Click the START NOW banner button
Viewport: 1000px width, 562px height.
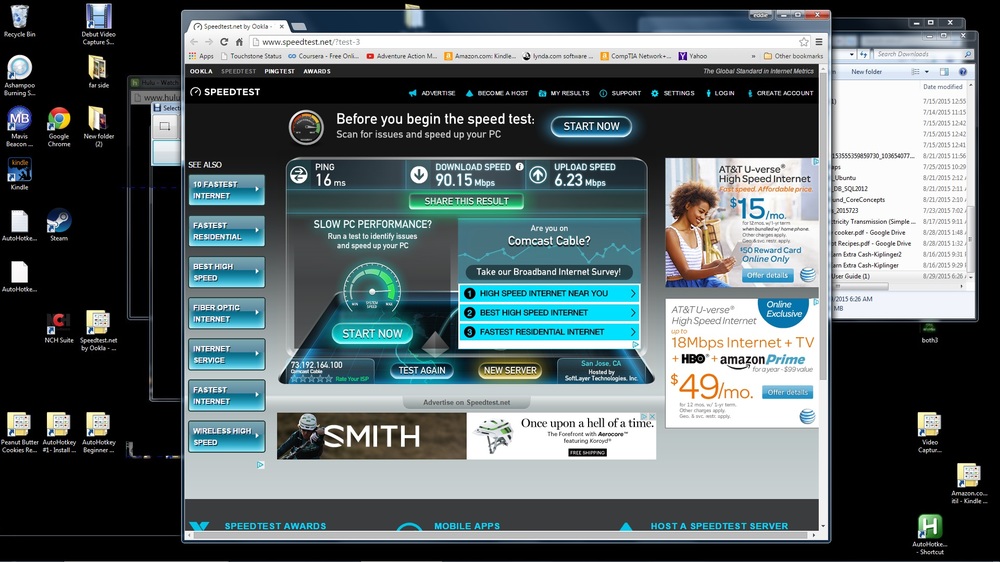591,126
